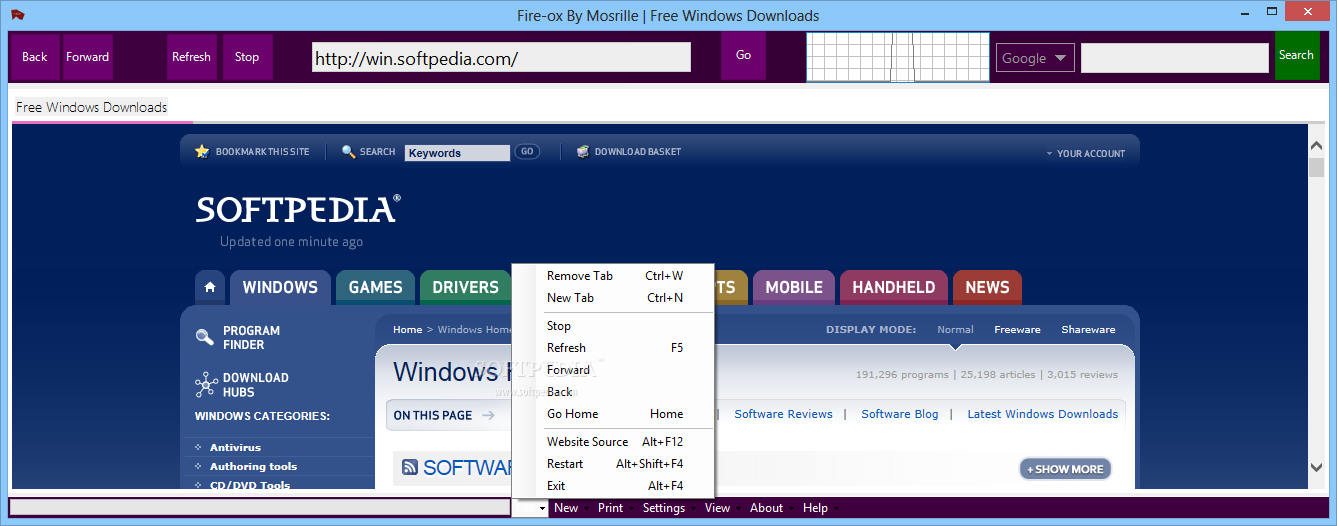Click the small GO button beside Keywords

click(527, 152)
